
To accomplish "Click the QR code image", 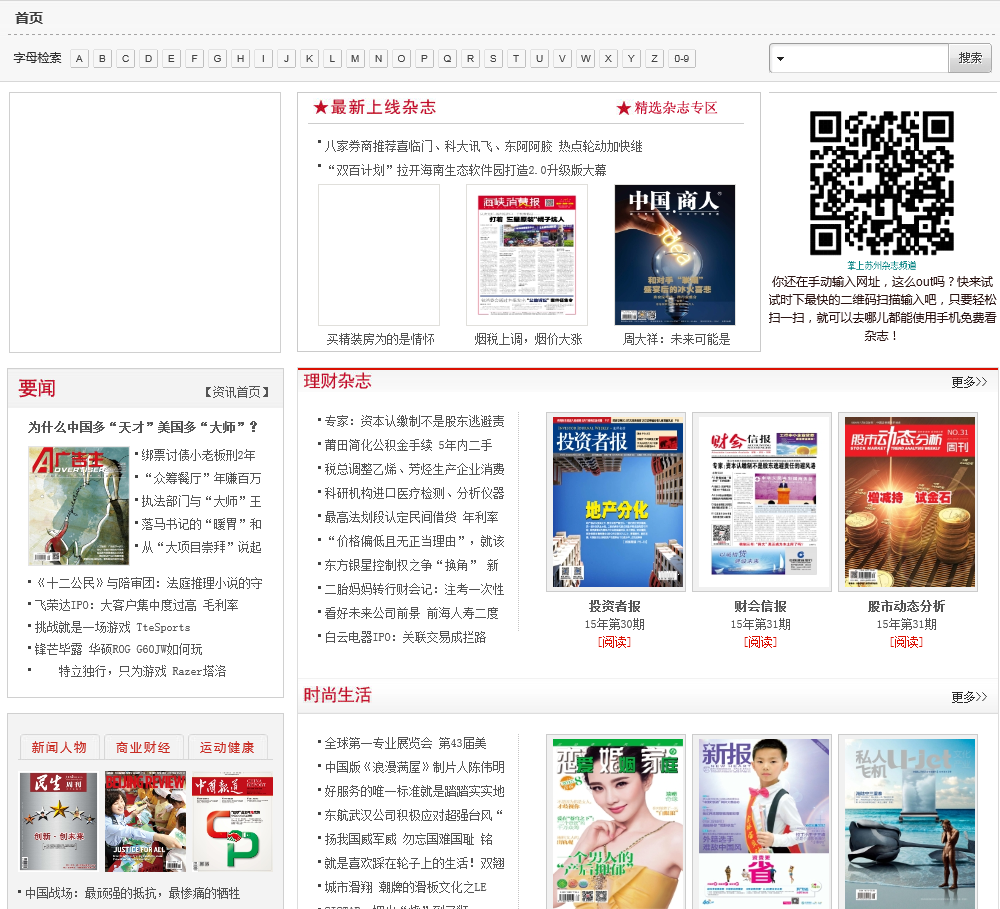I will (x=881, y=183).
